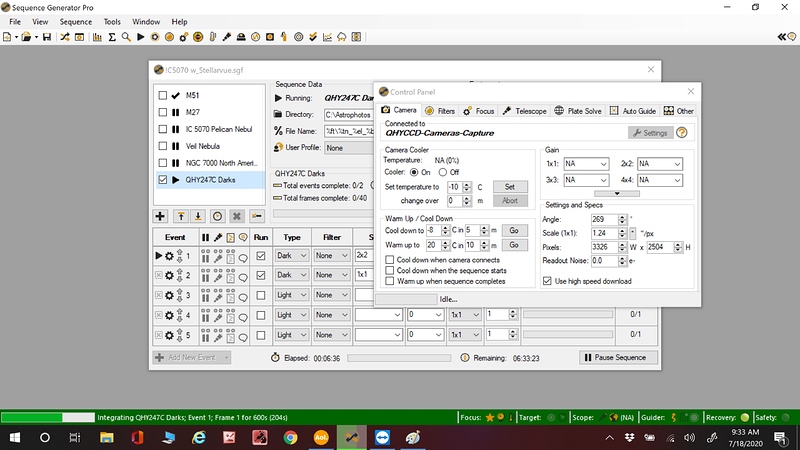Open the File menu
The width and height of the screenshot is (800, 450).
click(x=15, y=22)
